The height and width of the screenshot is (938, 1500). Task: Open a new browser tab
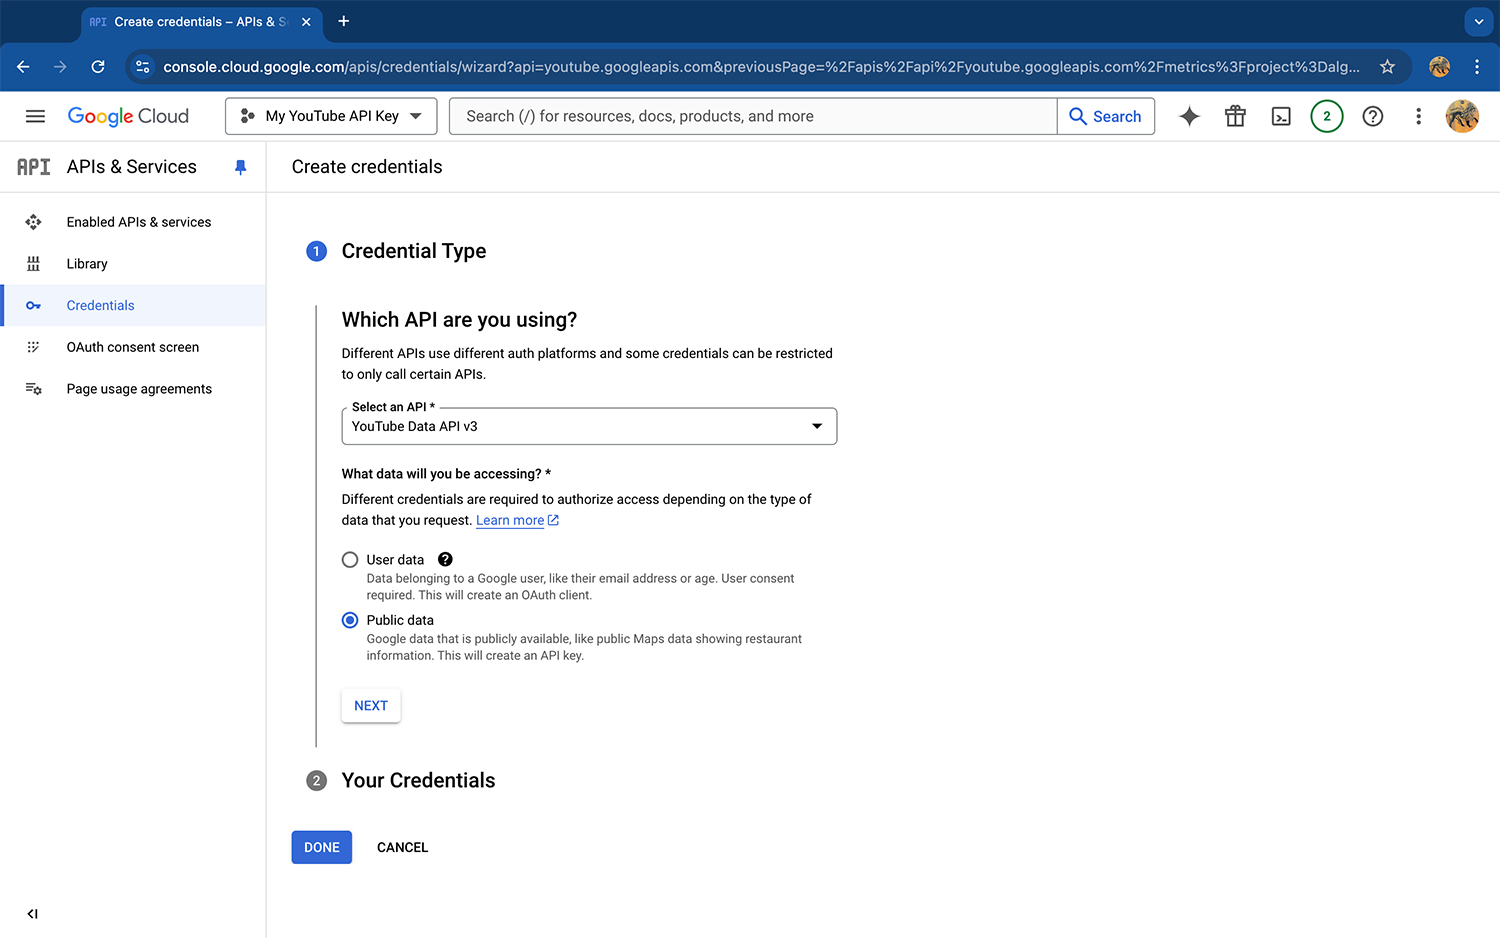[x=344, y=21]
